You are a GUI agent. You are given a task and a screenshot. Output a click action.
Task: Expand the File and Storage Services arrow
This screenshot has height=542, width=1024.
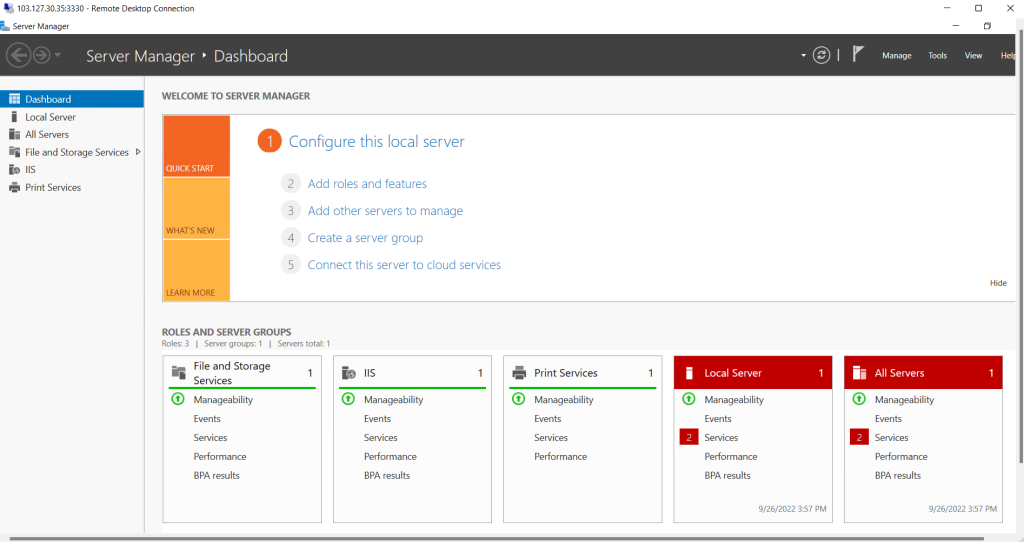coord(138,152)
